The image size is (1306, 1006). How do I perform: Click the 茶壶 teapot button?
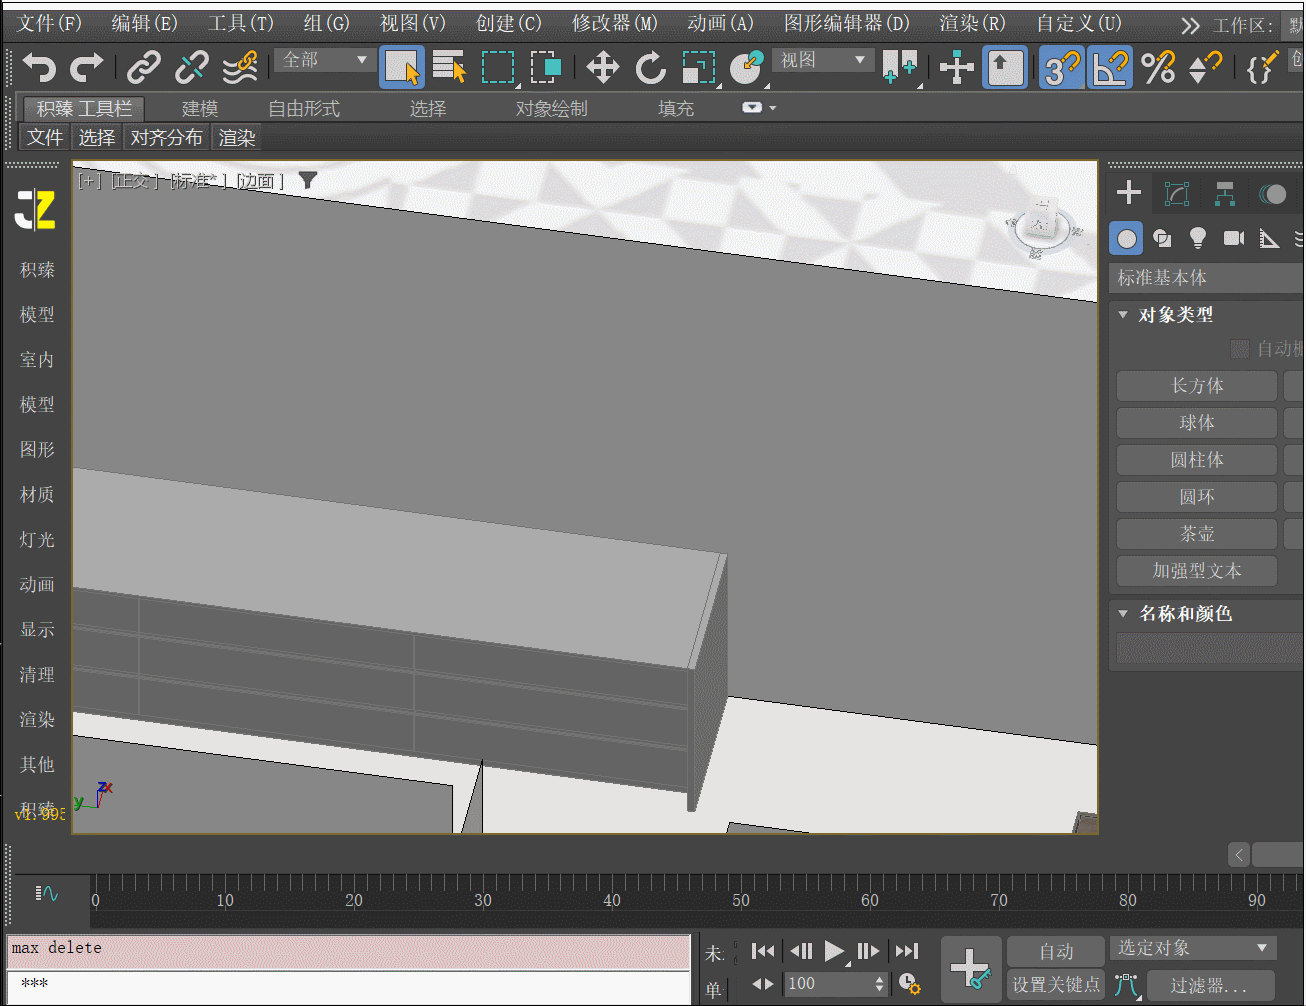[1196, 534]
